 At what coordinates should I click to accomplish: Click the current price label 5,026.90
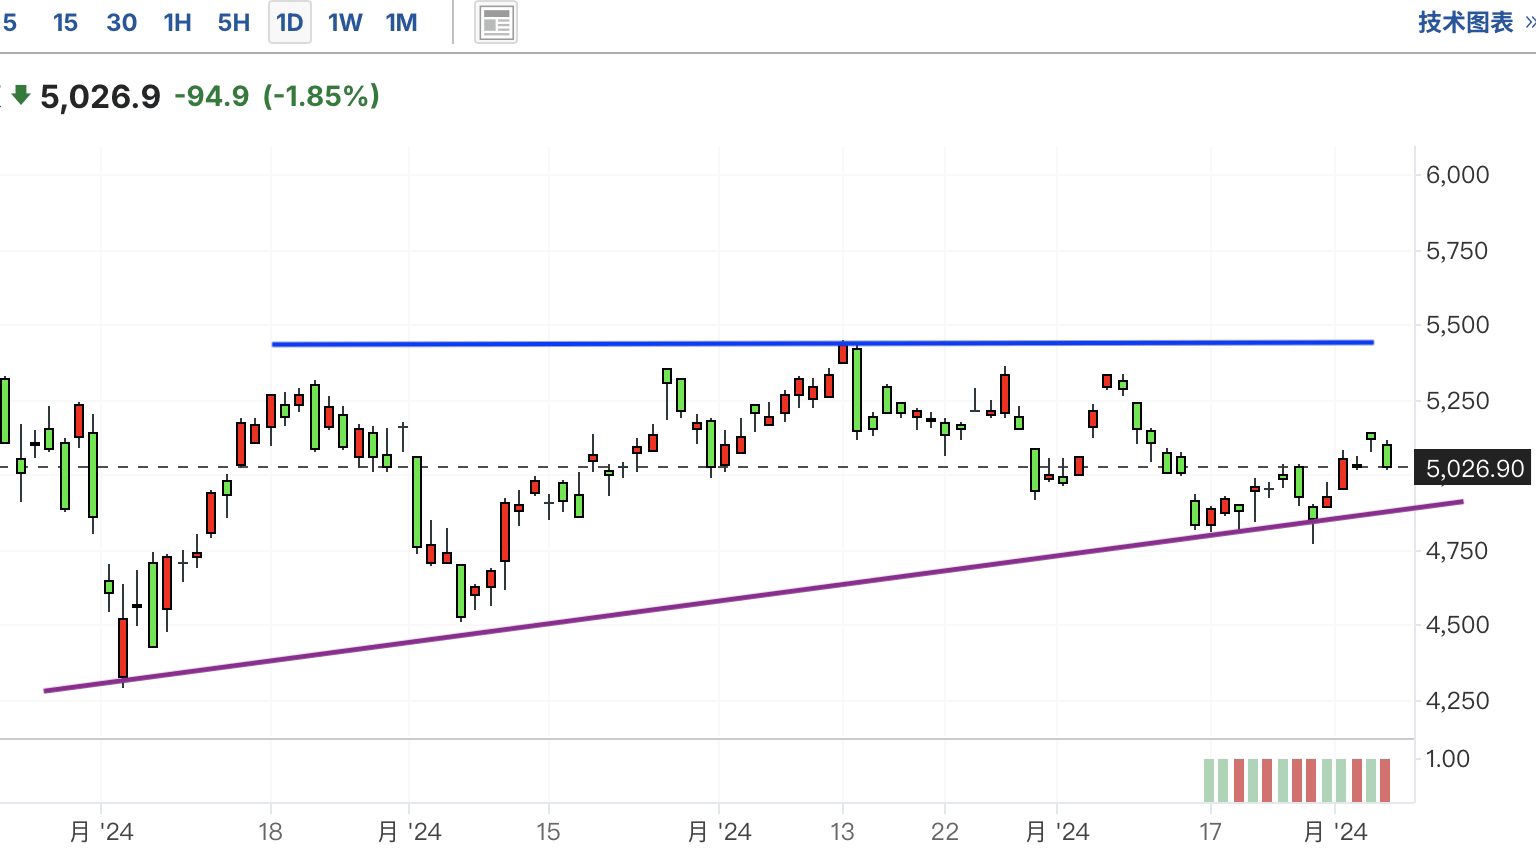(x=1475, y=468)
